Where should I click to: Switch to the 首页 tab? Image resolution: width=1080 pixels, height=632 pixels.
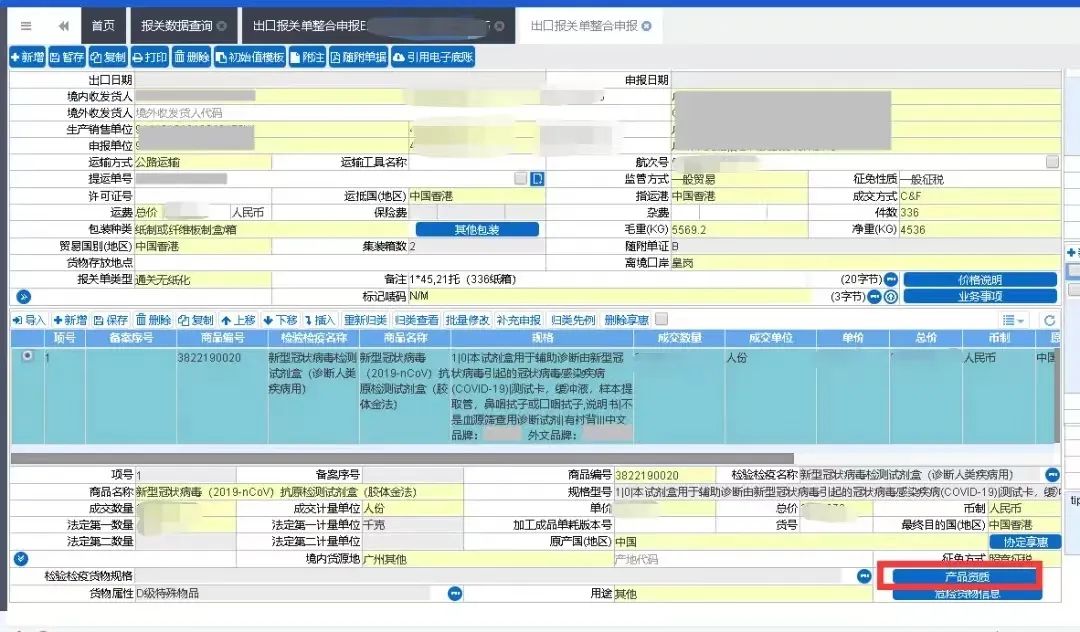point(103,26)
